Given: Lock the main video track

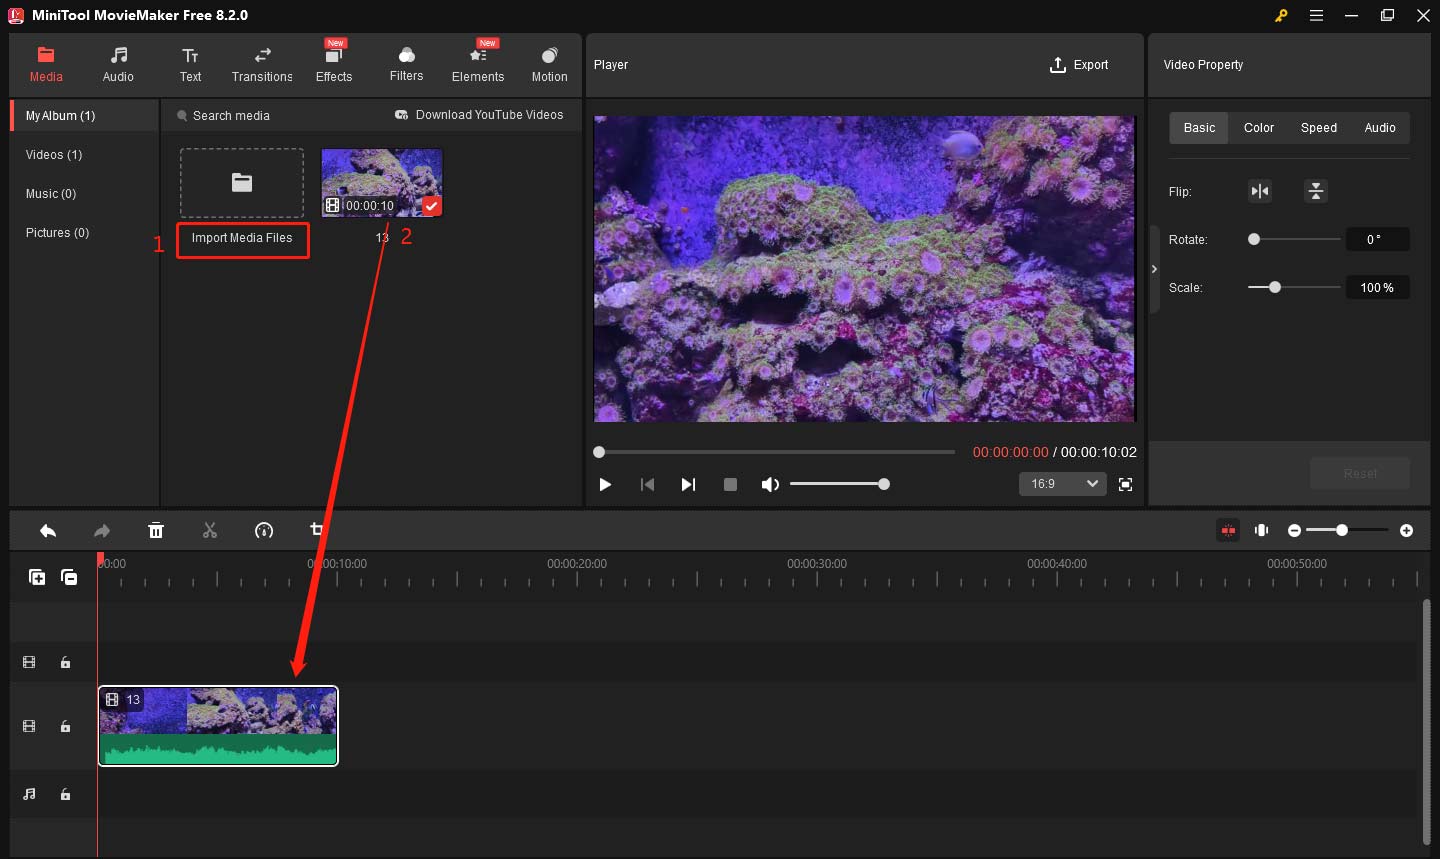Looking at the screenshot, I should [65, 727].
